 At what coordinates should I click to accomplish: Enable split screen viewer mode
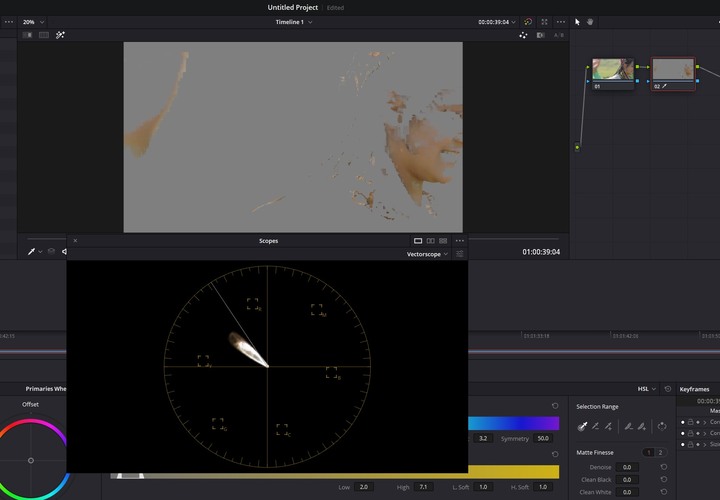tap(44, 35)
